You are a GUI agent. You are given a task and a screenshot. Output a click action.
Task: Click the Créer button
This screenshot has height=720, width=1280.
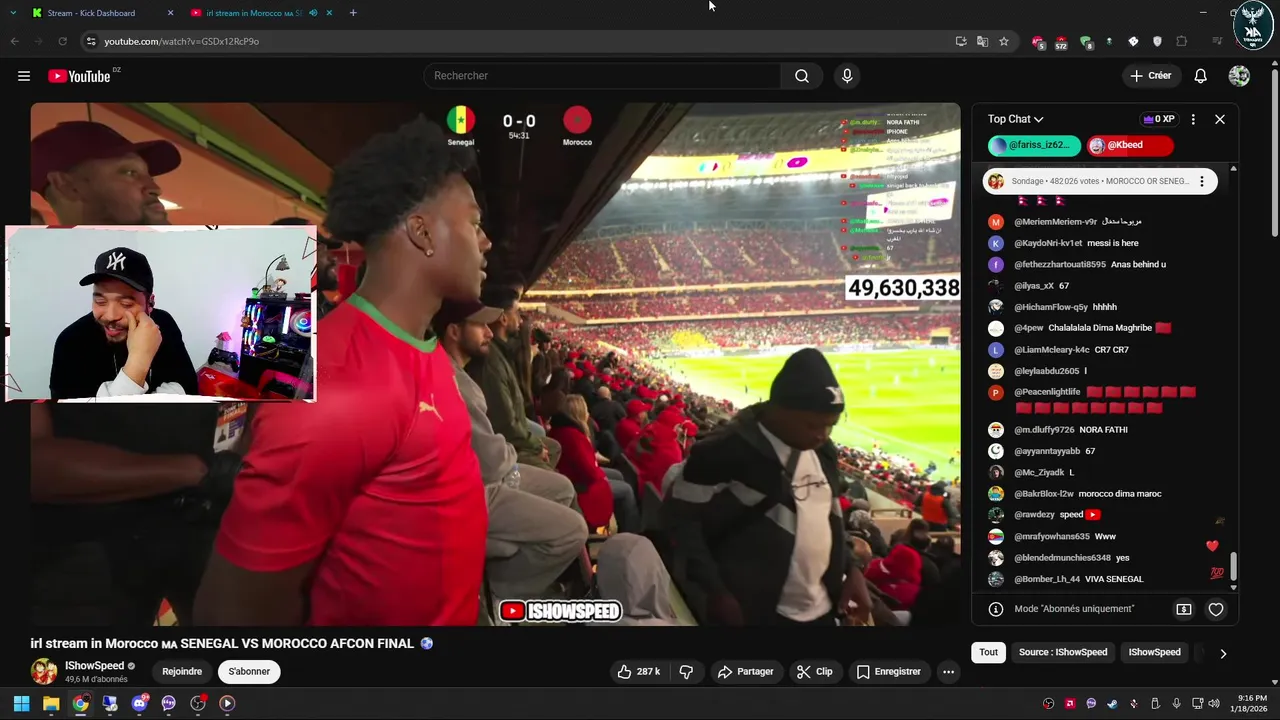1150,76
